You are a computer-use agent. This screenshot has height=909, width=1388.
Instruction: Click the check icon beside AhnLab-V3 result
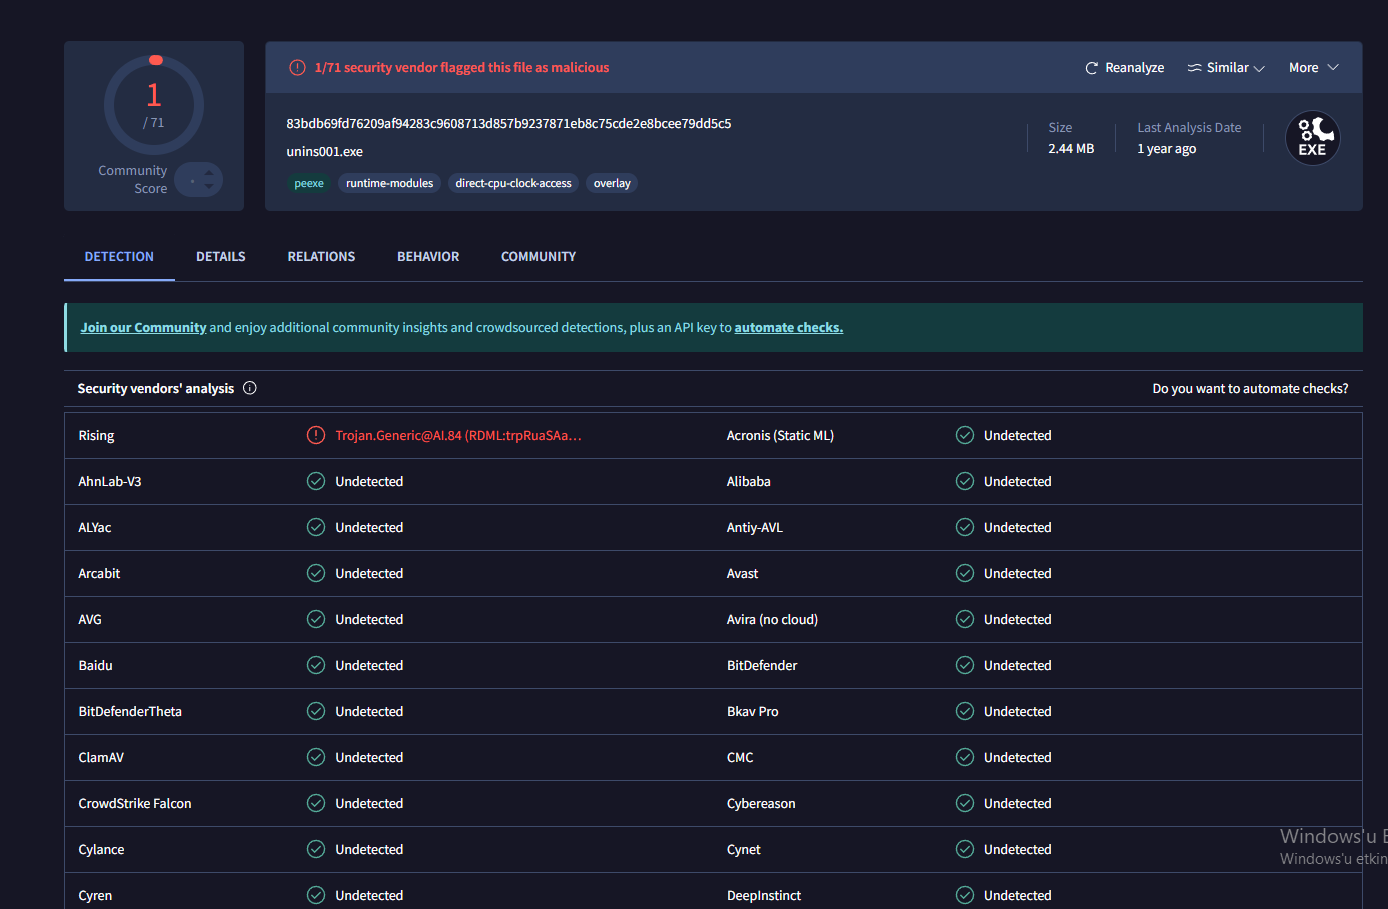[x=316, y=481]
